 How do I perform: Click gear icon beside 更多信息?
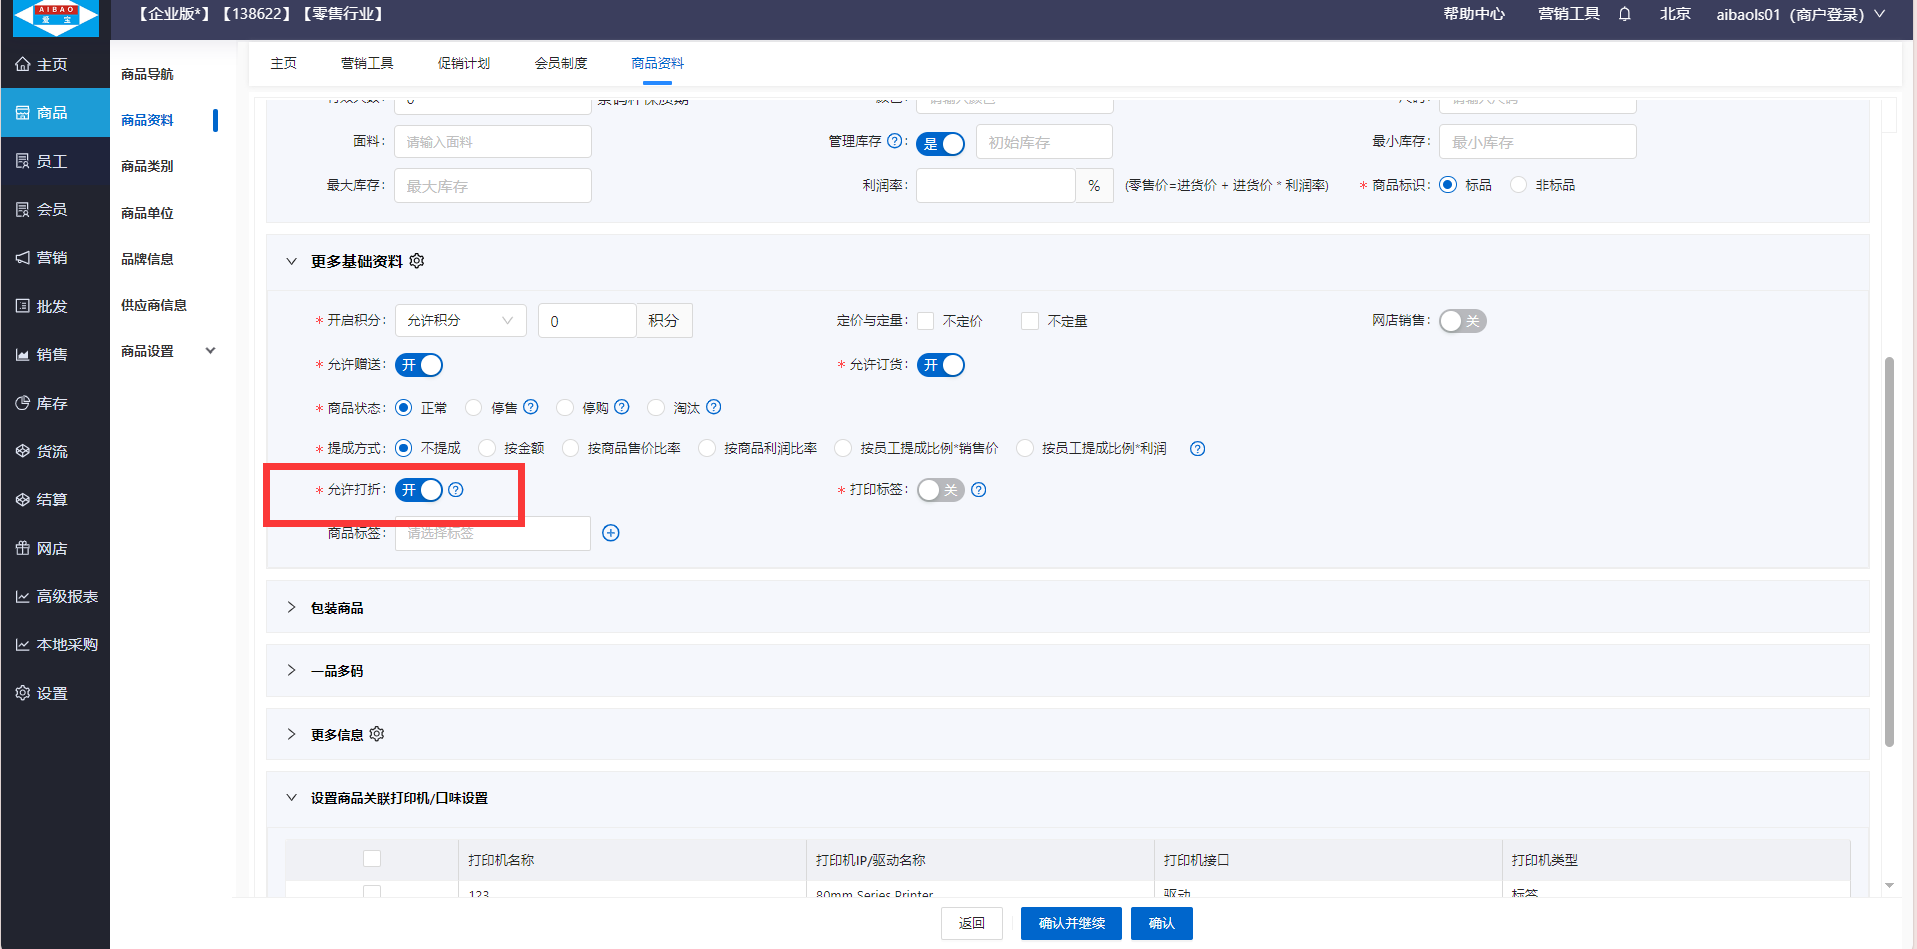coord(377,734)
